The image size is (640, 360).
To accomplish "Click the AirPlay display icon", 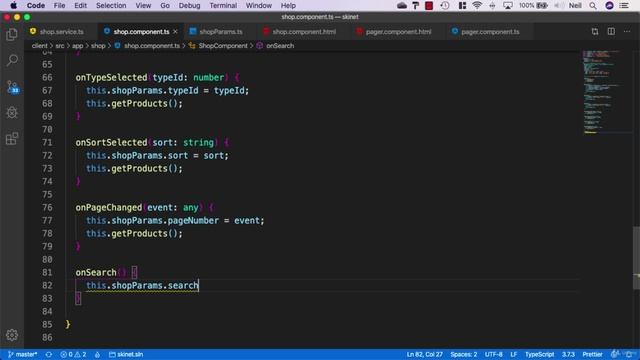I will click(x=508, y=5).
